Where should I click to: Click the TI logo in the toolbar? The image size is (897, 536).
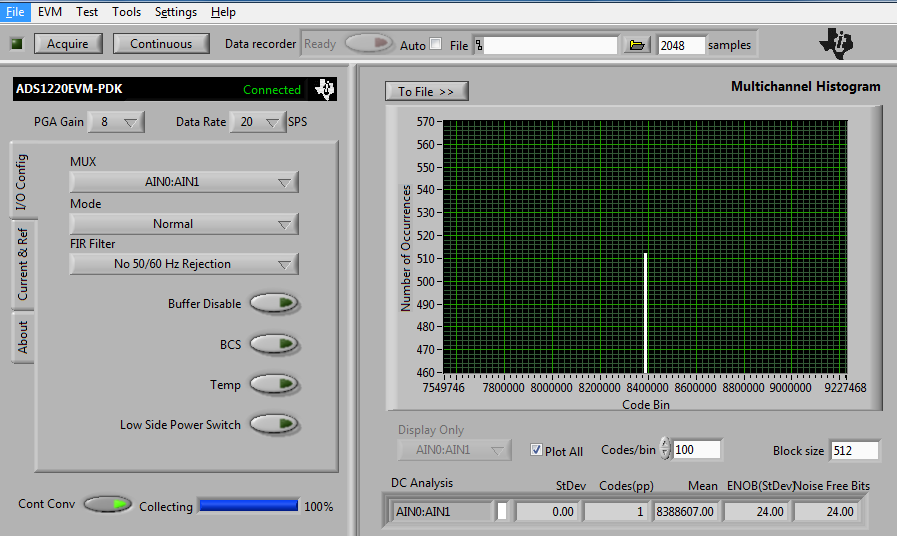coord(836,43)
